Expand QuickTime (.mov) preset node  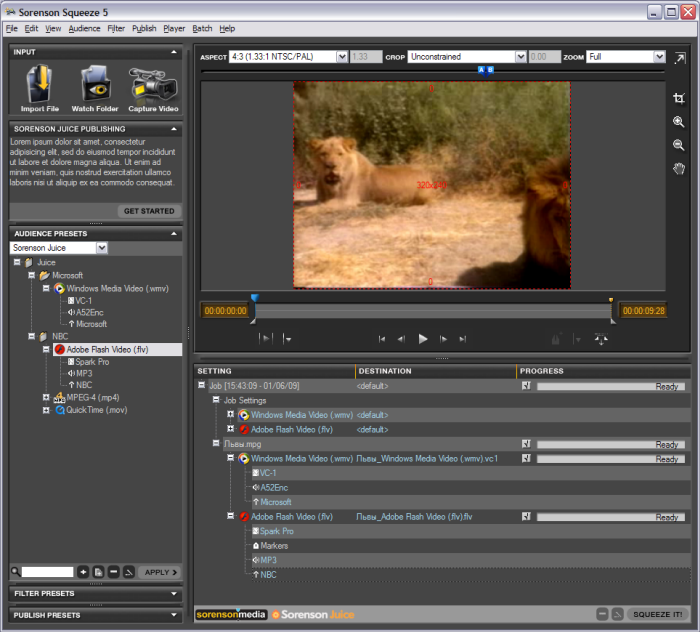[x=46, y=410]
